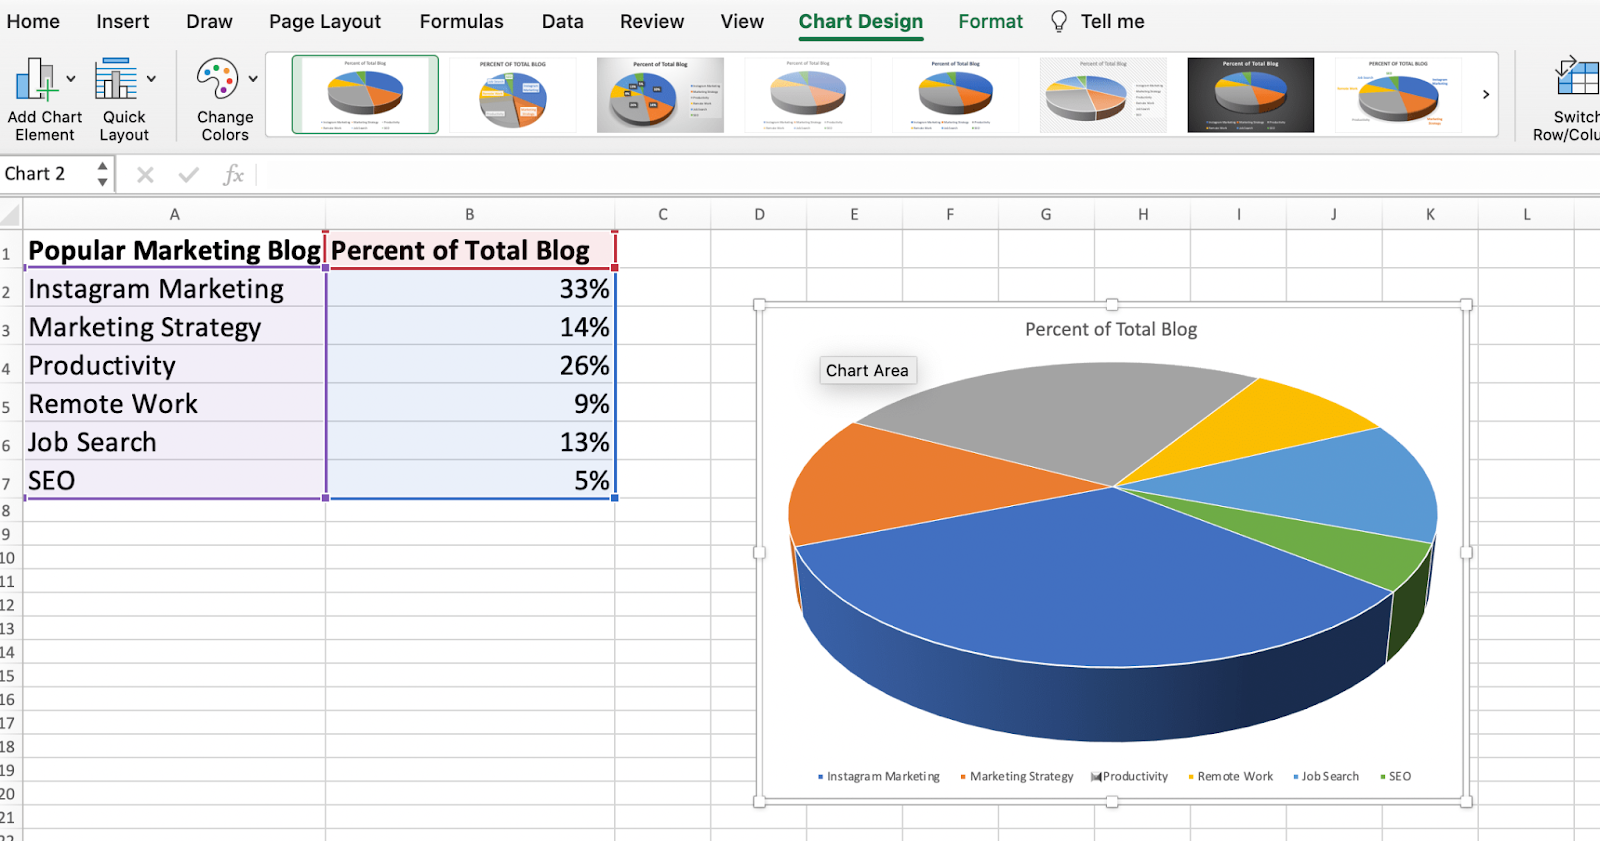Select the 'SEO' cell in column A
Image resolution: width=1600 pixels, height=841 pixels.
click(x=174, y=480)
